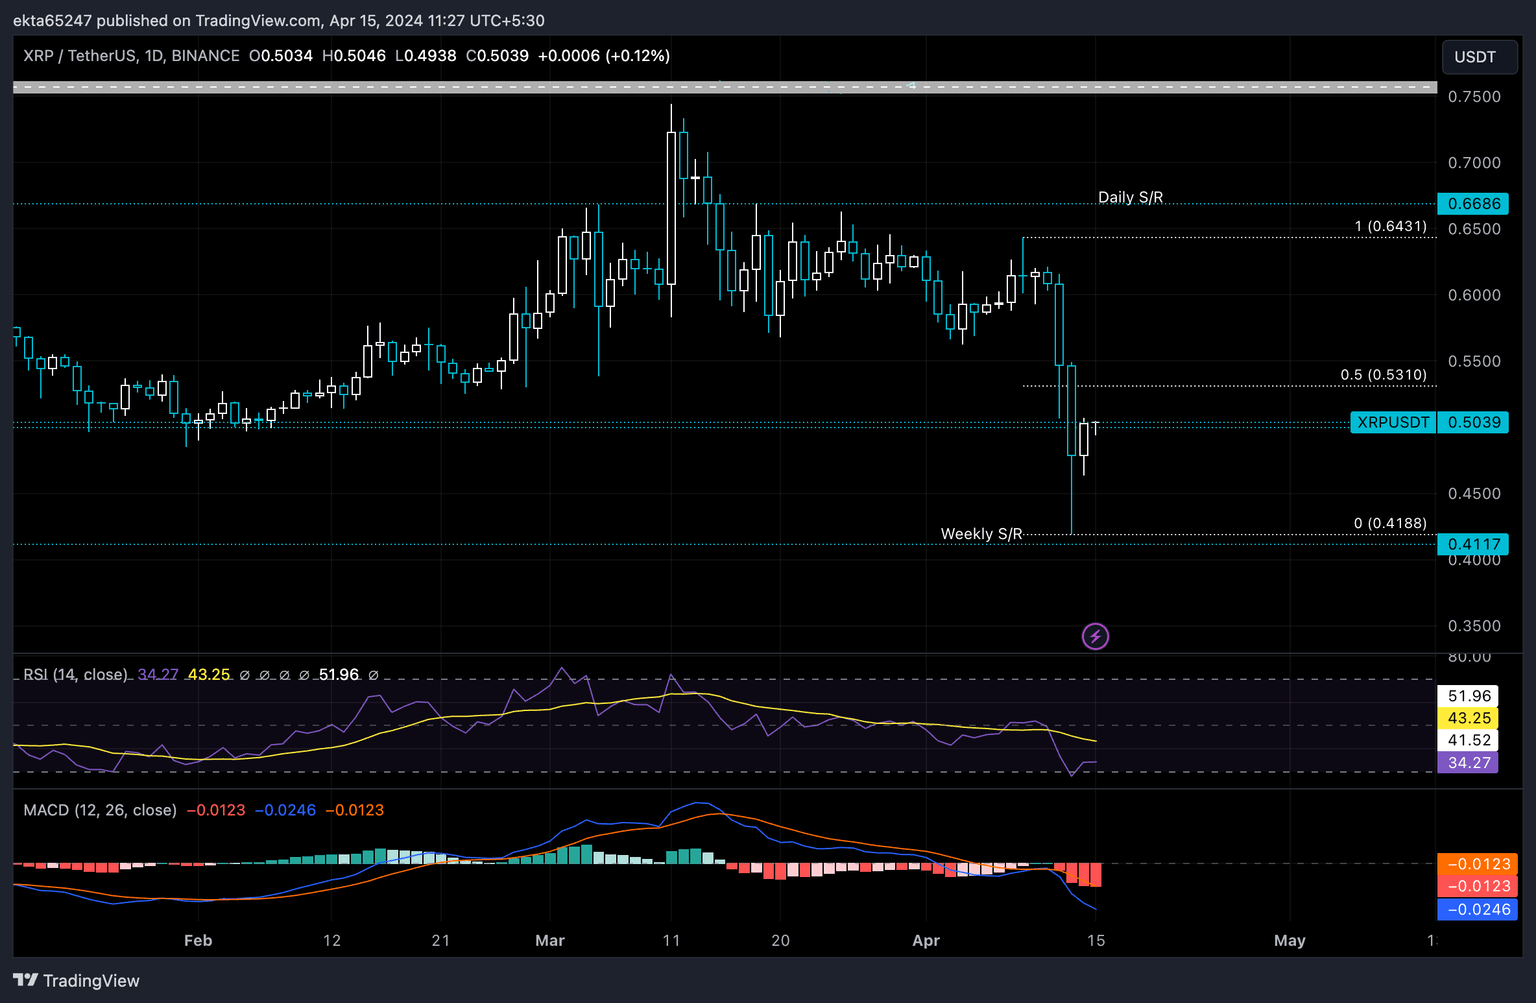Click the 0.6686 Daily S/R price badge
The height and width of the screenshot is (1003, 1536).
(x=1472, y=203)
